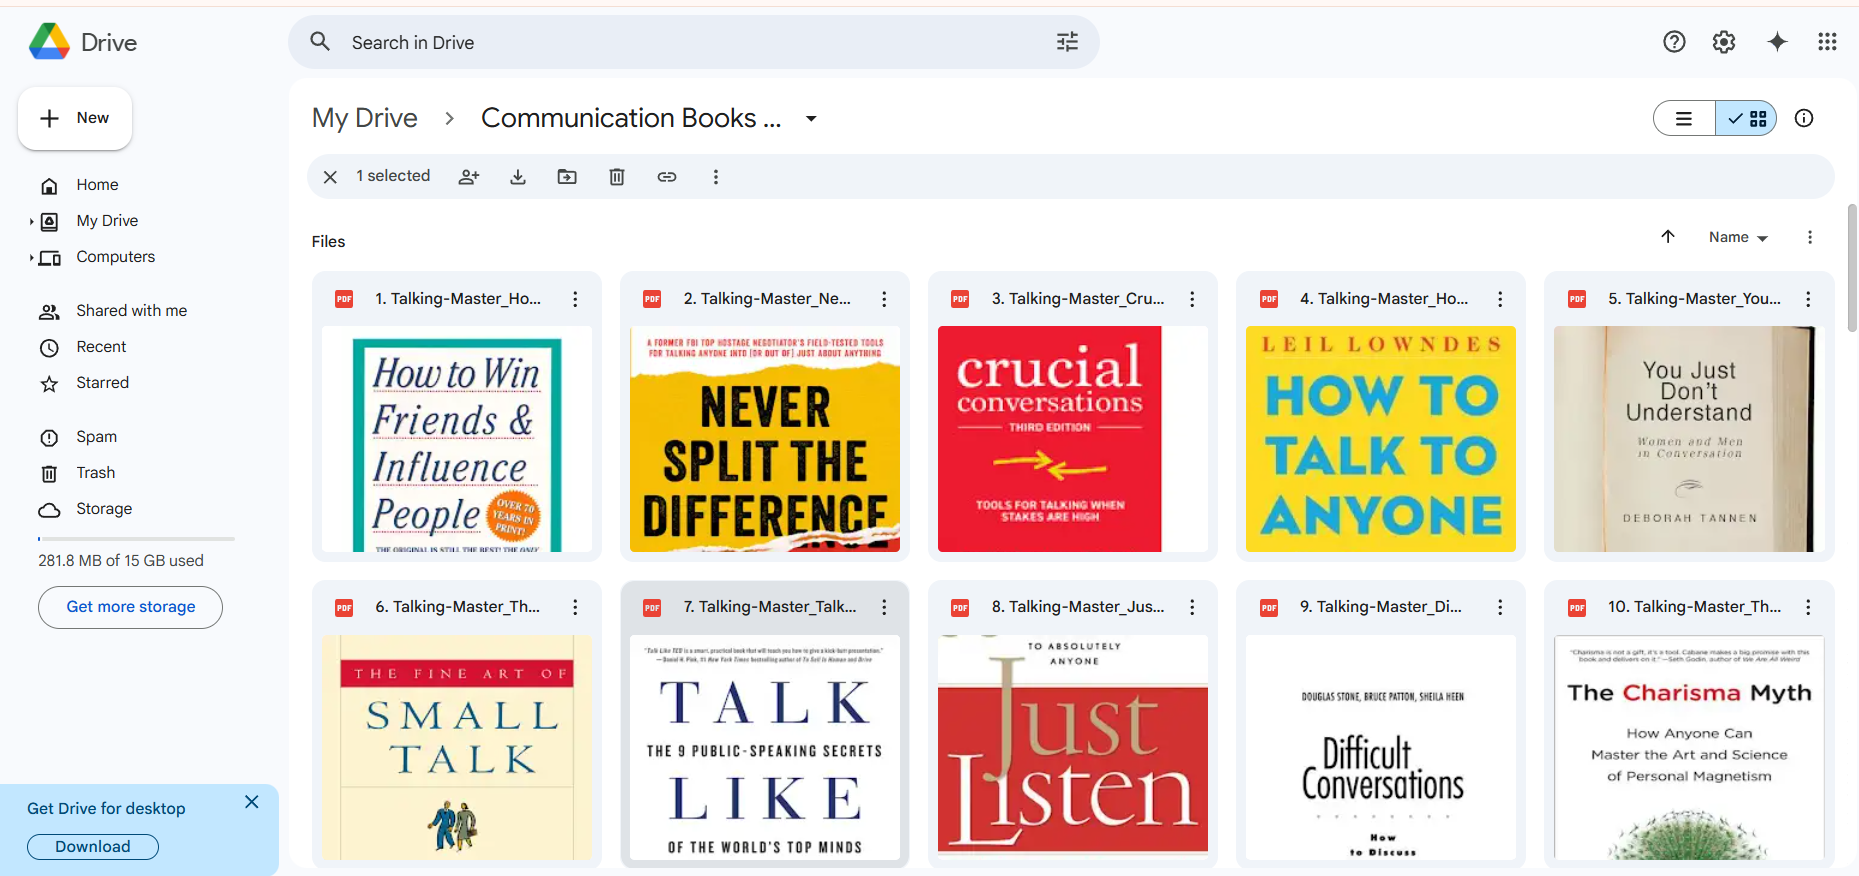Select How to Win Friends thumbnail
The width and height of the screenshot is (1859, 876).
click(457, 439)
